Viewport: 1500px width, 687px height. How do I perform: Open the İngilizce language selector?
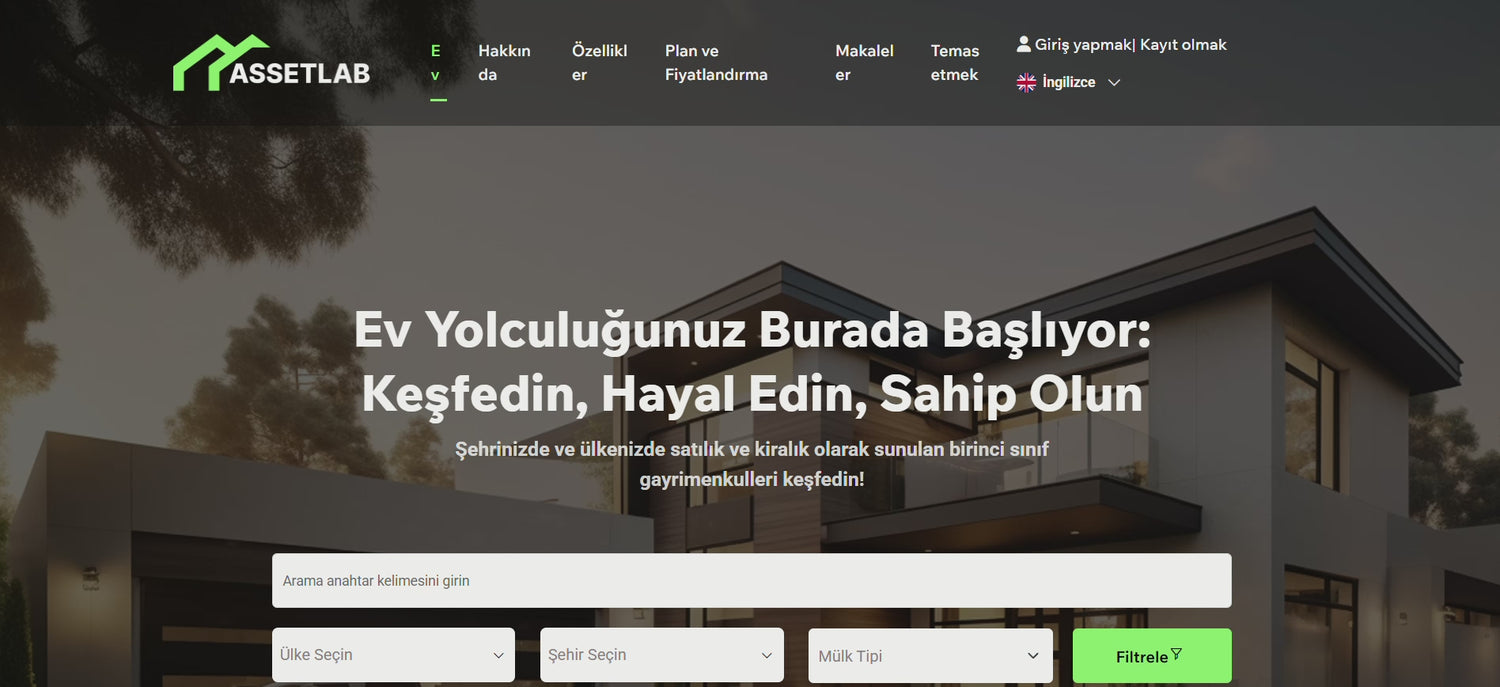tap(1069, 82)
